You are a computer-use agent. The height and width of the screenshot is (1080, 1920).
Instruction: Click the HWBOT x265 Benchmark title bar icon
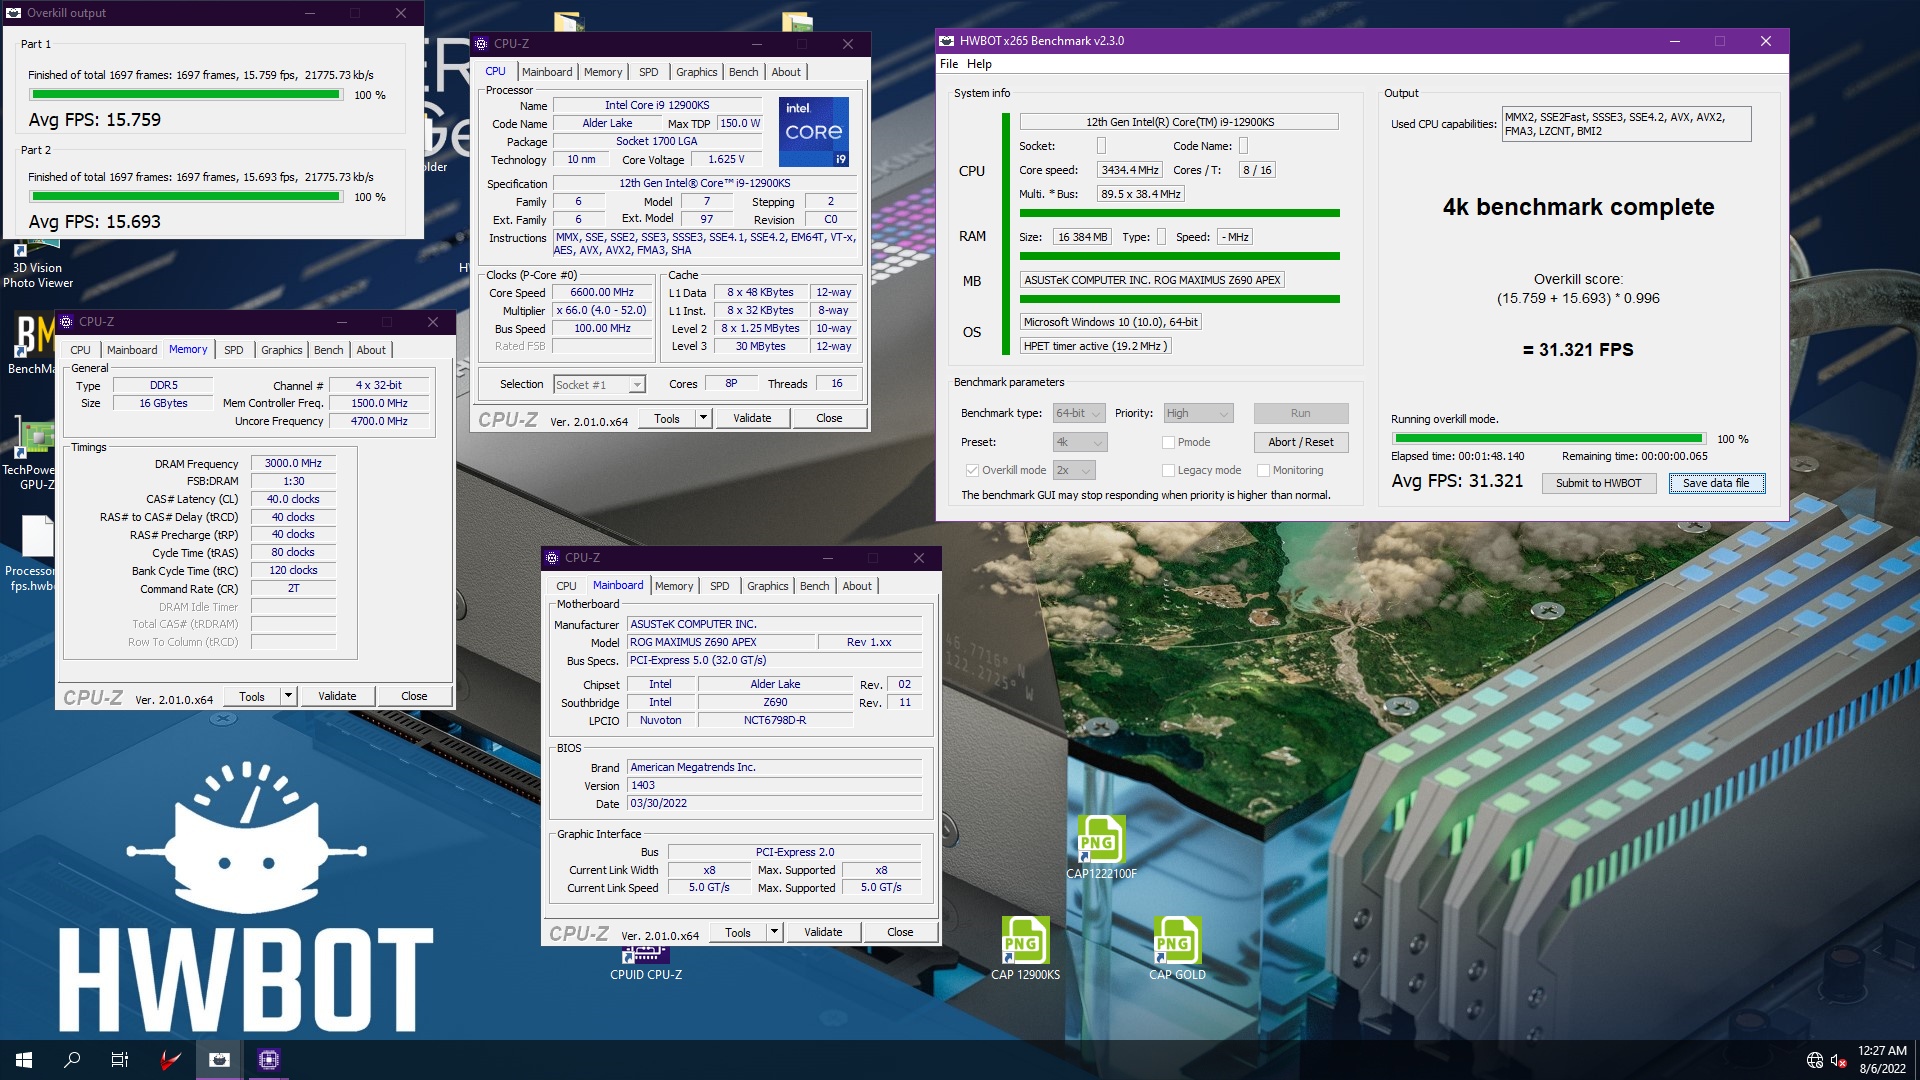(946, 41)
